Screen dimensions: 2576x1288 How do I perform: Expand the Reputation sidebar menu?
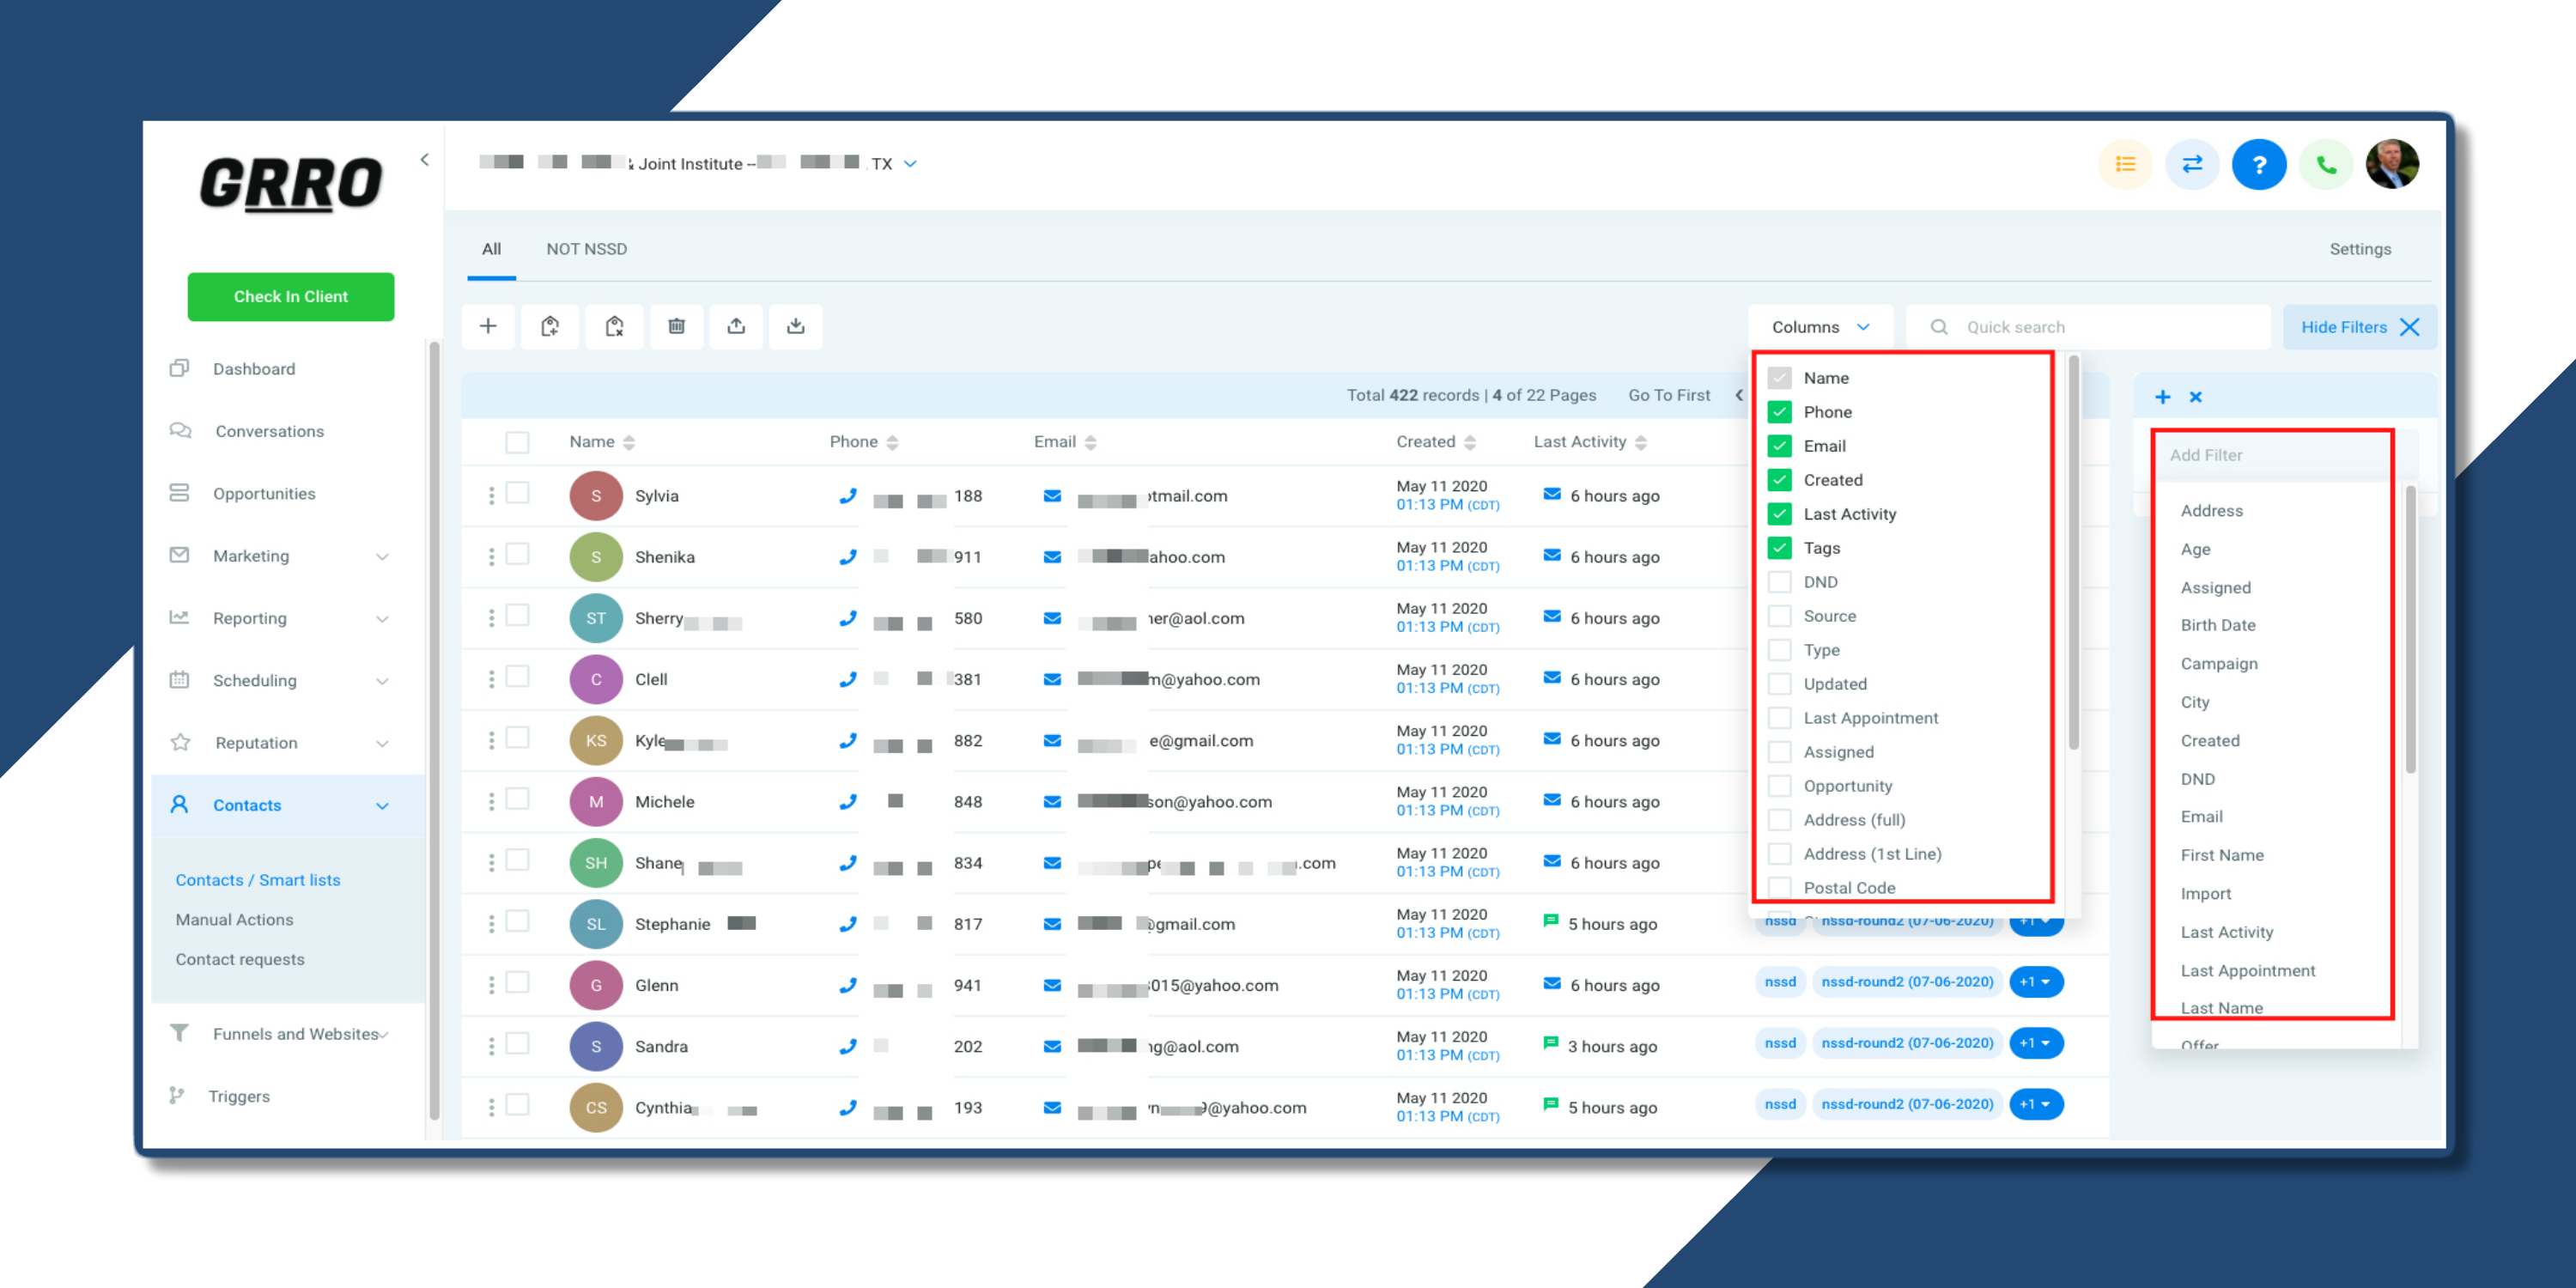pos(382,743)
